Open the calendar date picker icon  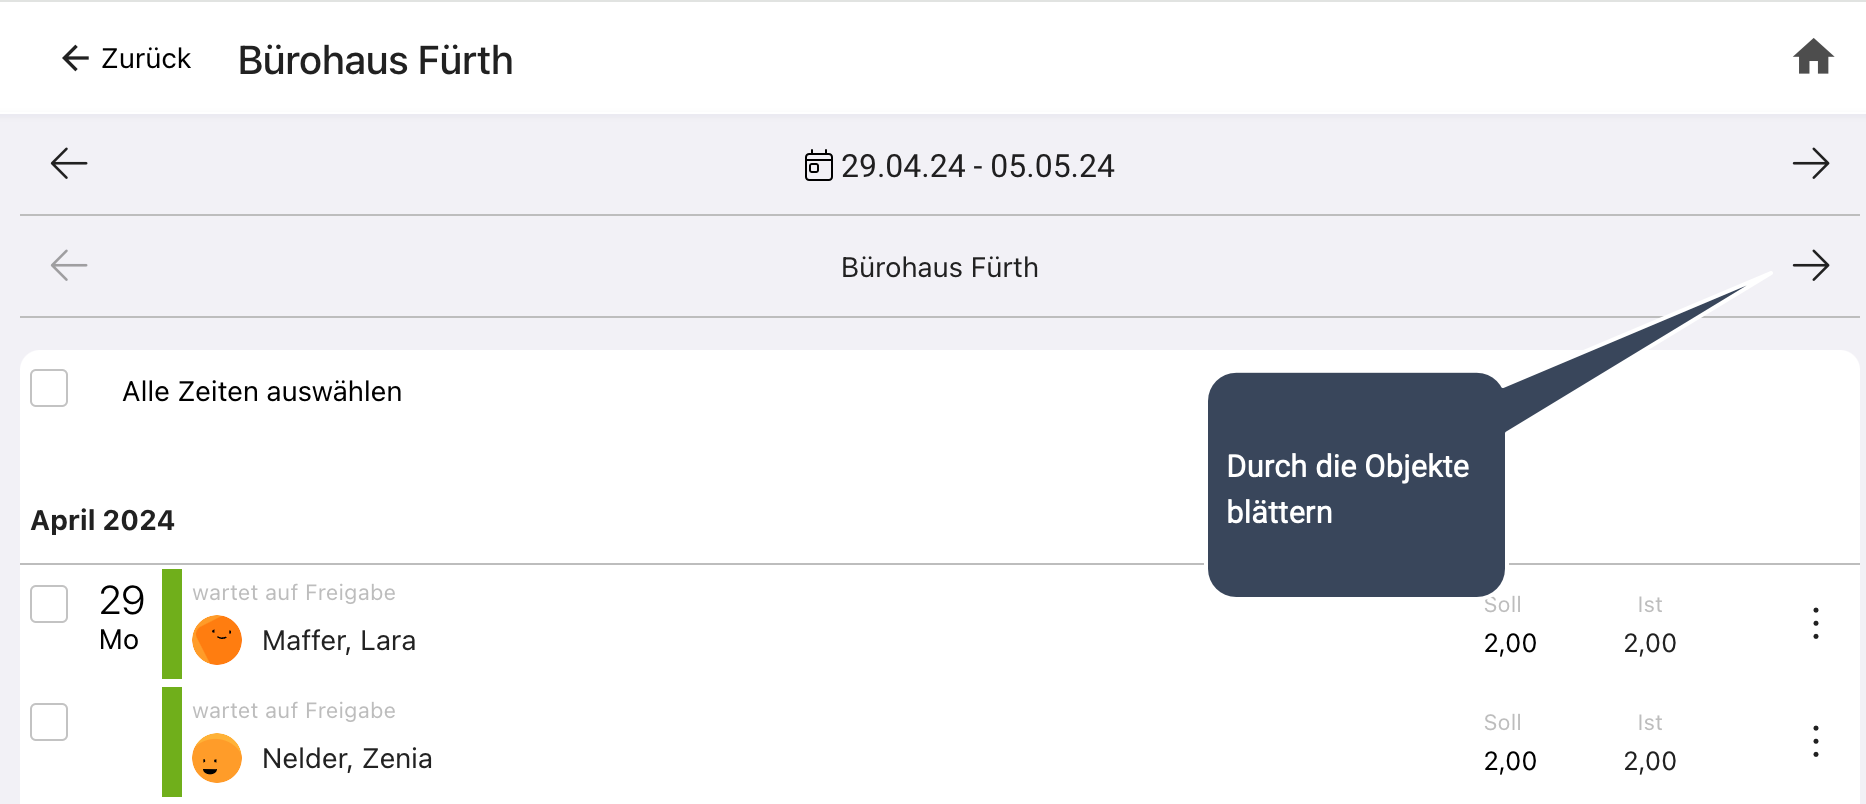pyautogui.click(x=818, y=165)
